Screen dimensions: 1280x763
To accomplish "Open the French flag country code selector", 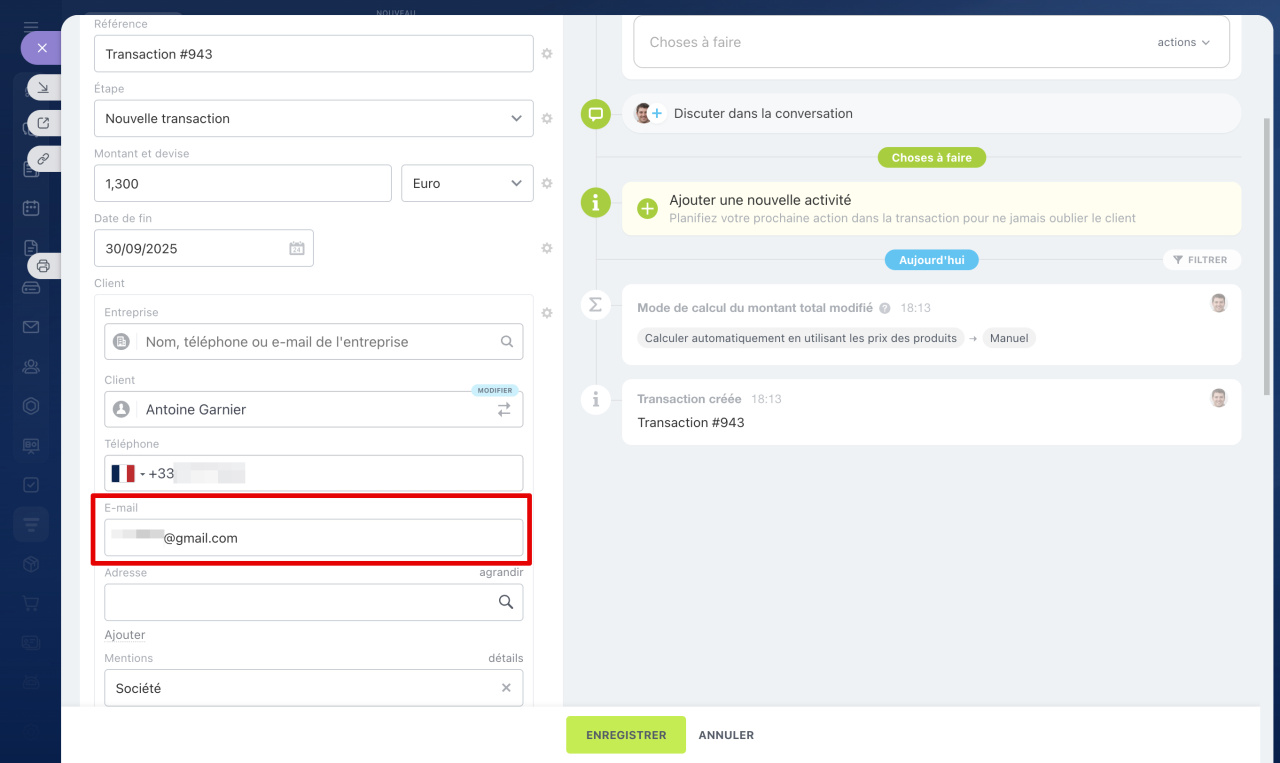I will coord(128,474).
